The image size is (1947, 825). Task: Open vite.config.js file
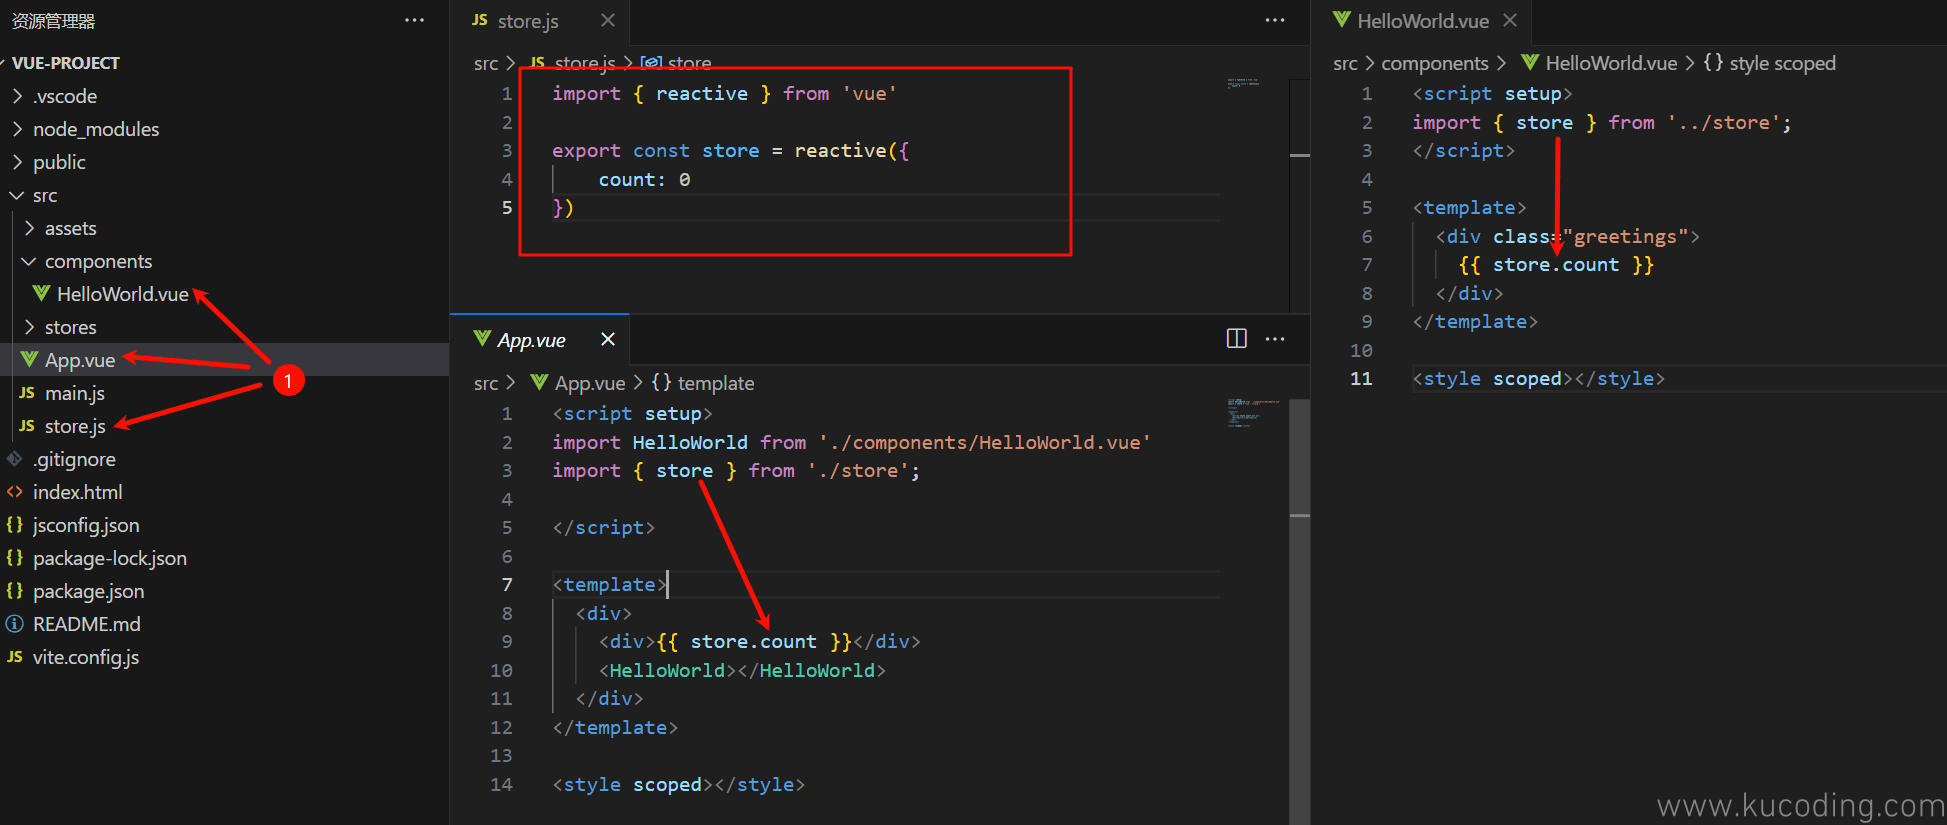pyautogui.click(x=86, y=657)
